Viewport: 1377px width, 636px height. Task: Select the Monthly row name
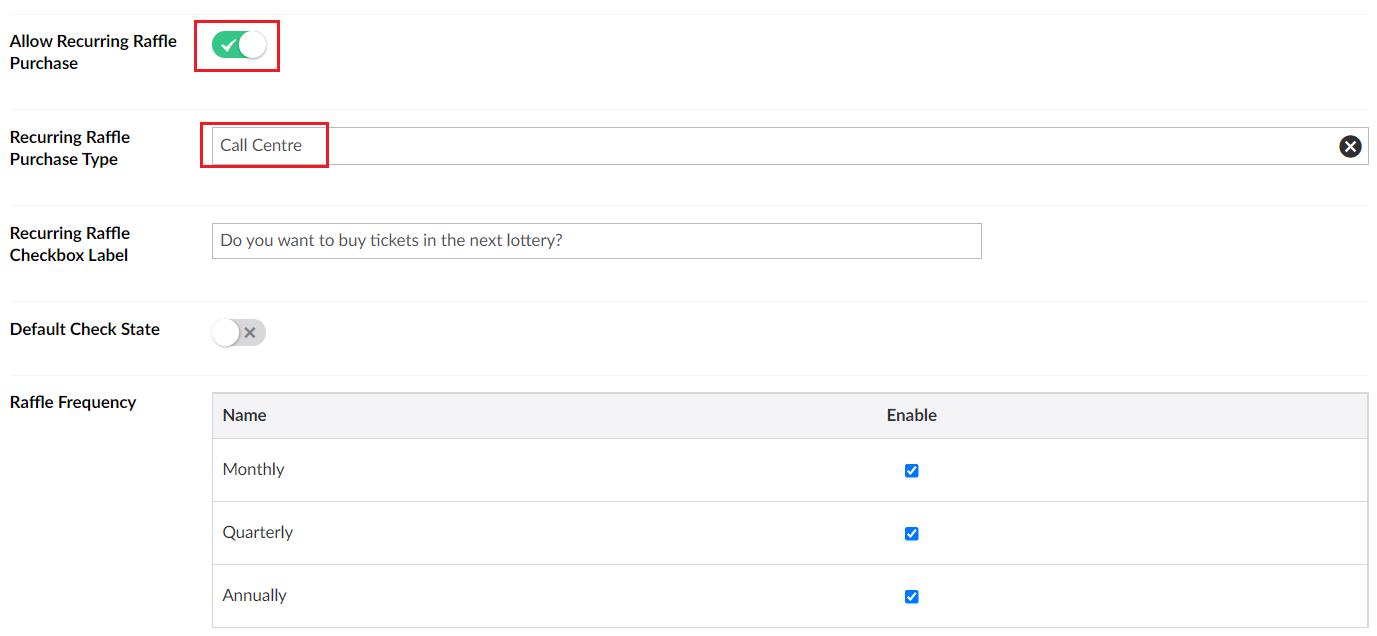click(253, 469)
